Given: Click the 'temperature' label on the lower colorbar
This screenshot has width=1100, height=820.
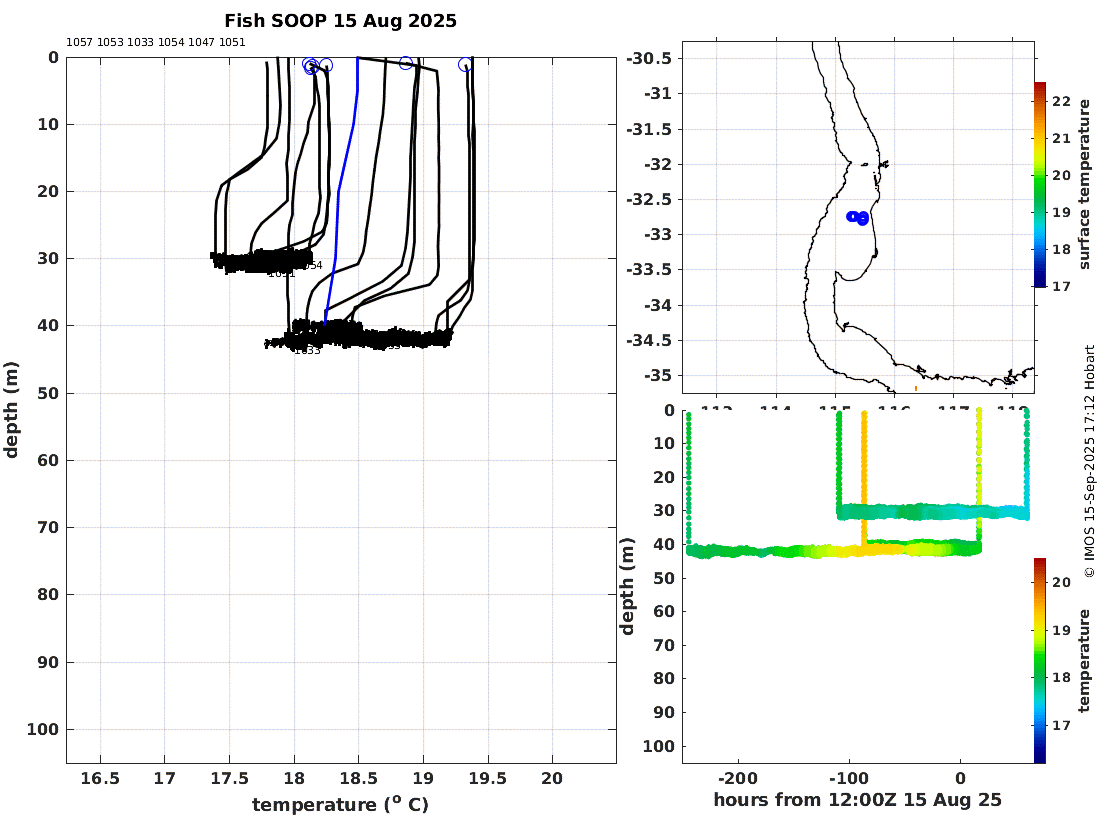Looking at the screenshot, I should coord(1085,661).
